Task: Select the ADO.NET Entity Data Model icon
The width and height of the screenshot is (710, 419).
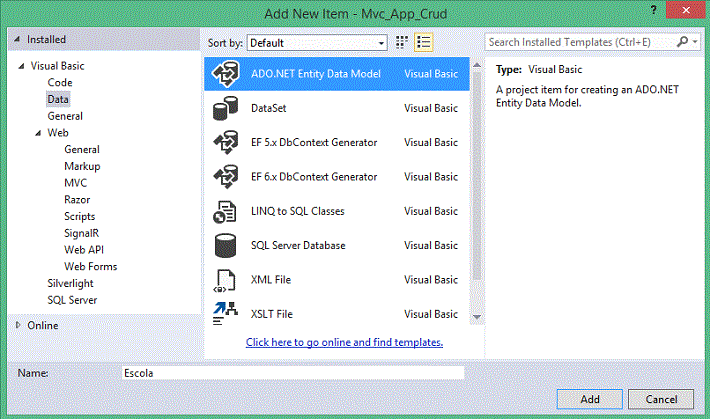Action: [225, 74]
